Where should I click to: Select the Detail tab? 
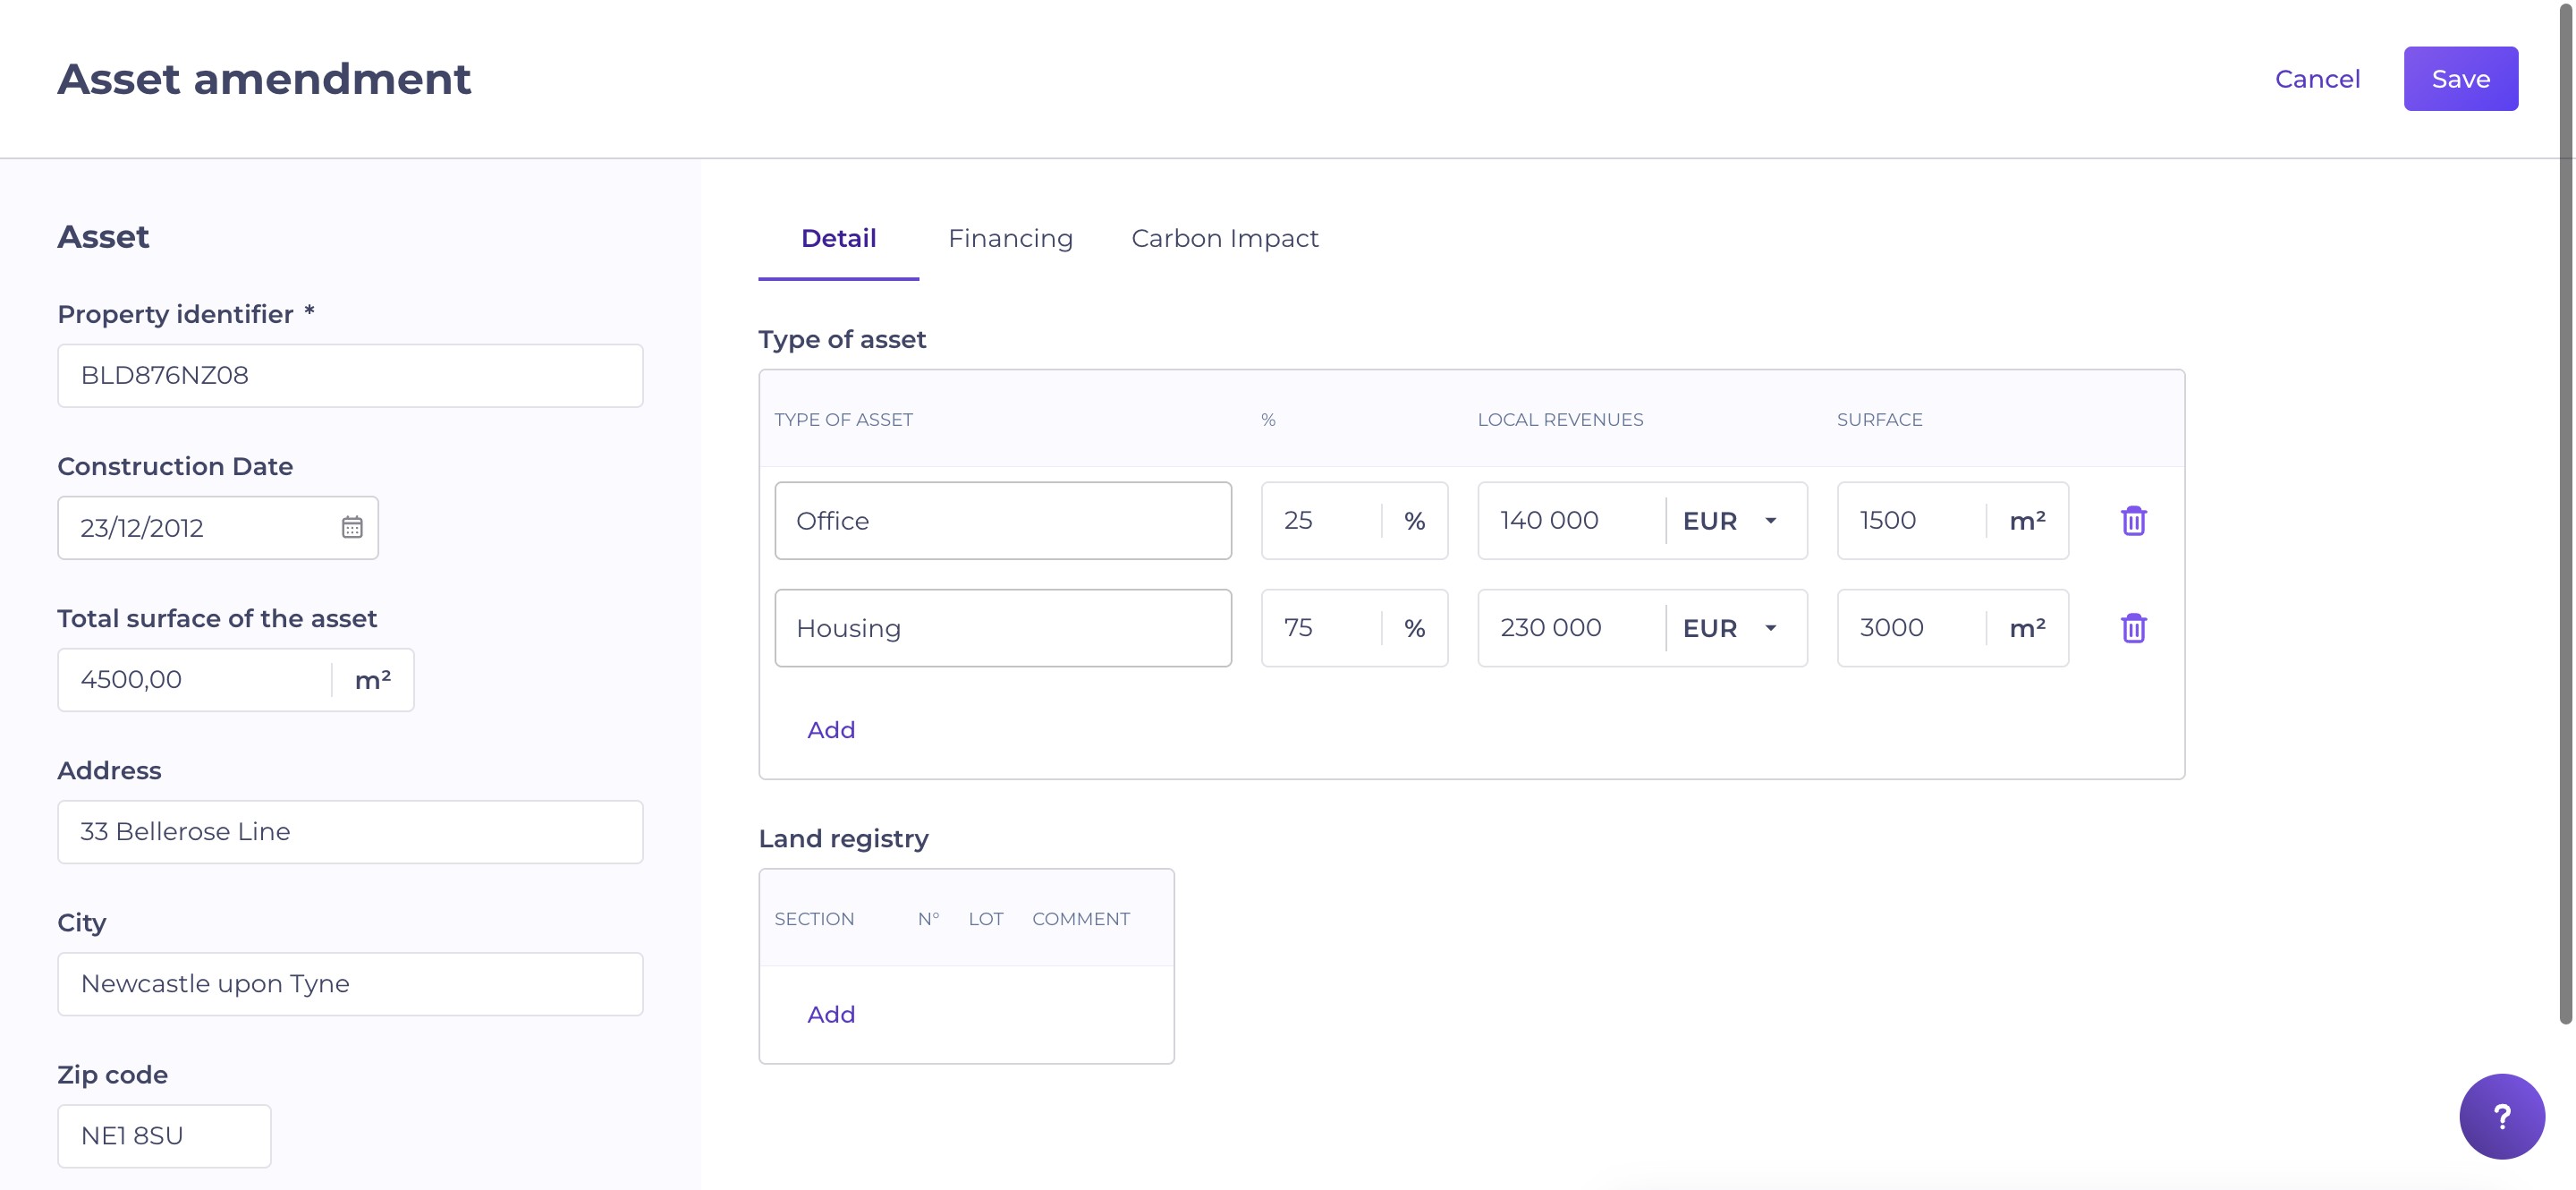click(x=838, y=238)
